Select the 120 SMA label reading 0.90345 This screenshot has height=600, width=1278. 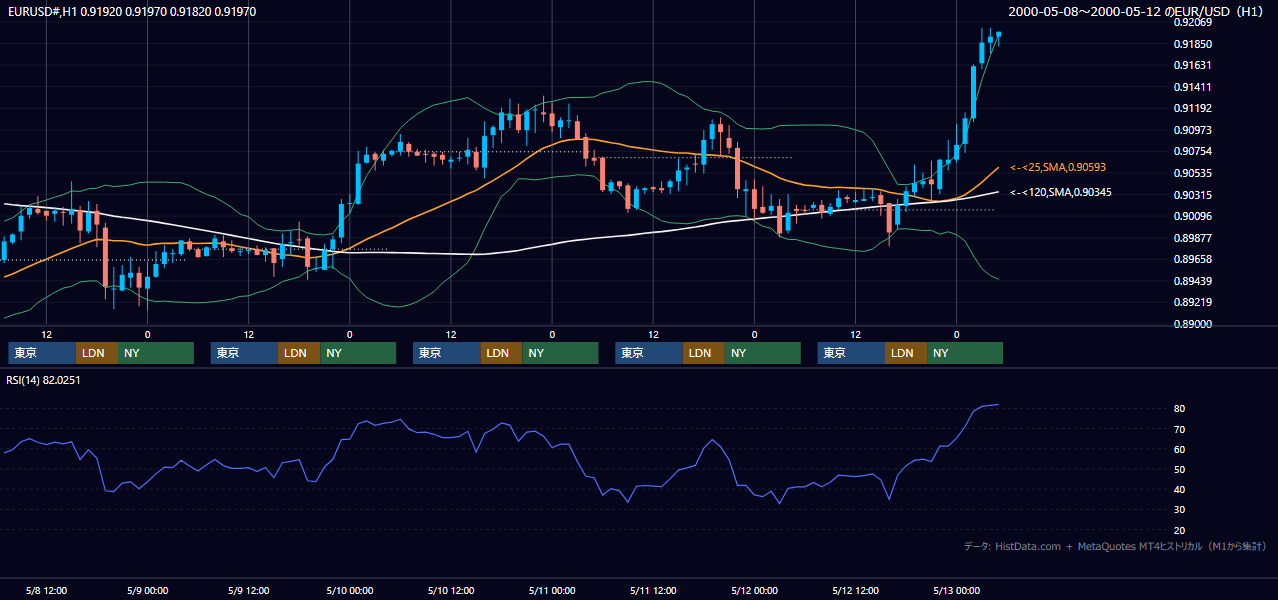coord(1060,192)
